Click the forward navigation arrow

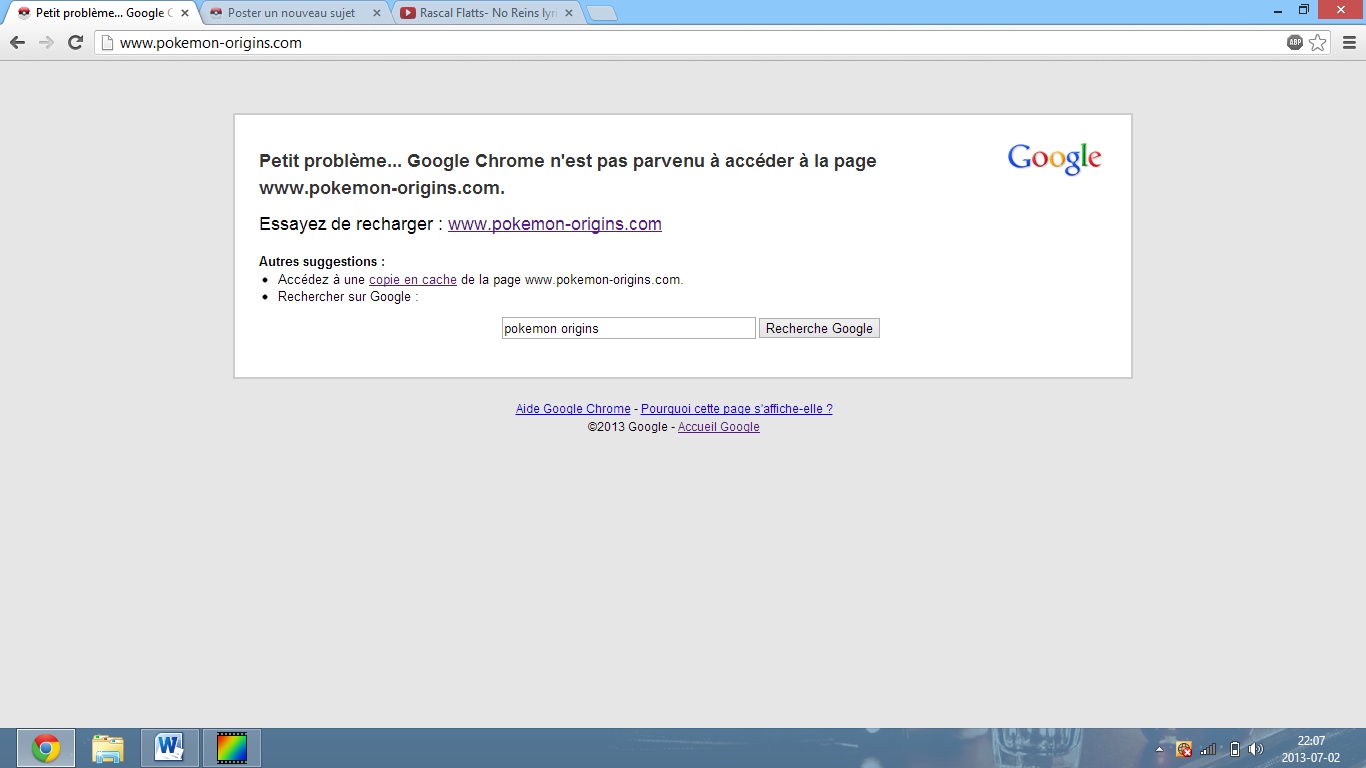46,43
